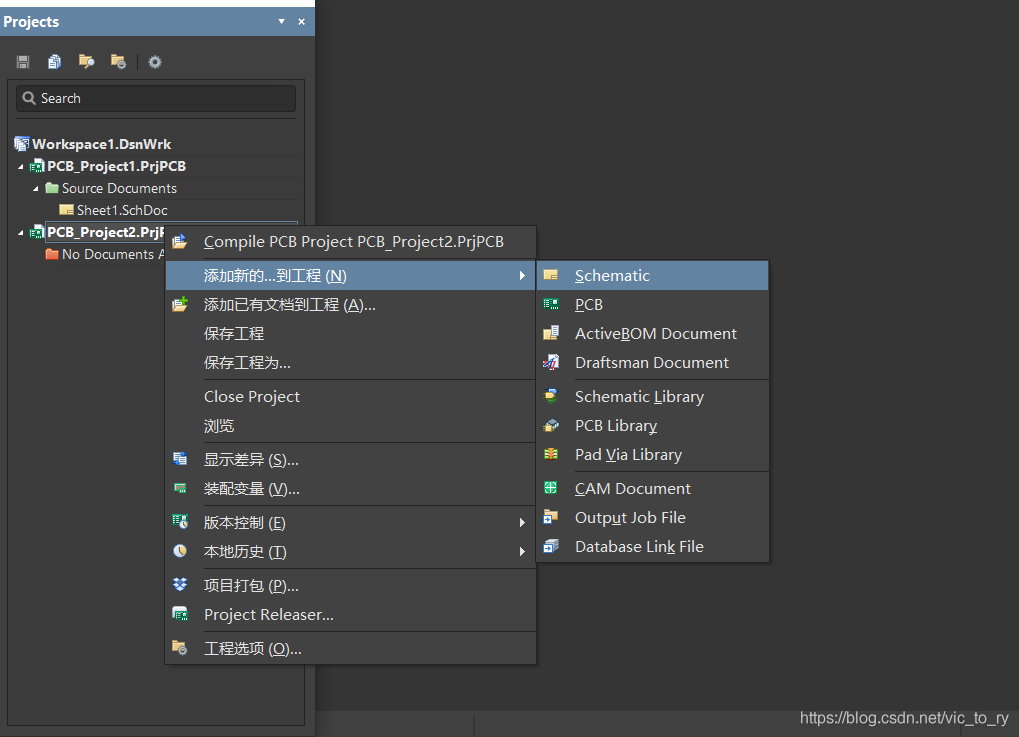This screenshot has width=1019, height=737.
Task: Add new Database Link File
Action: click(652, 547)
